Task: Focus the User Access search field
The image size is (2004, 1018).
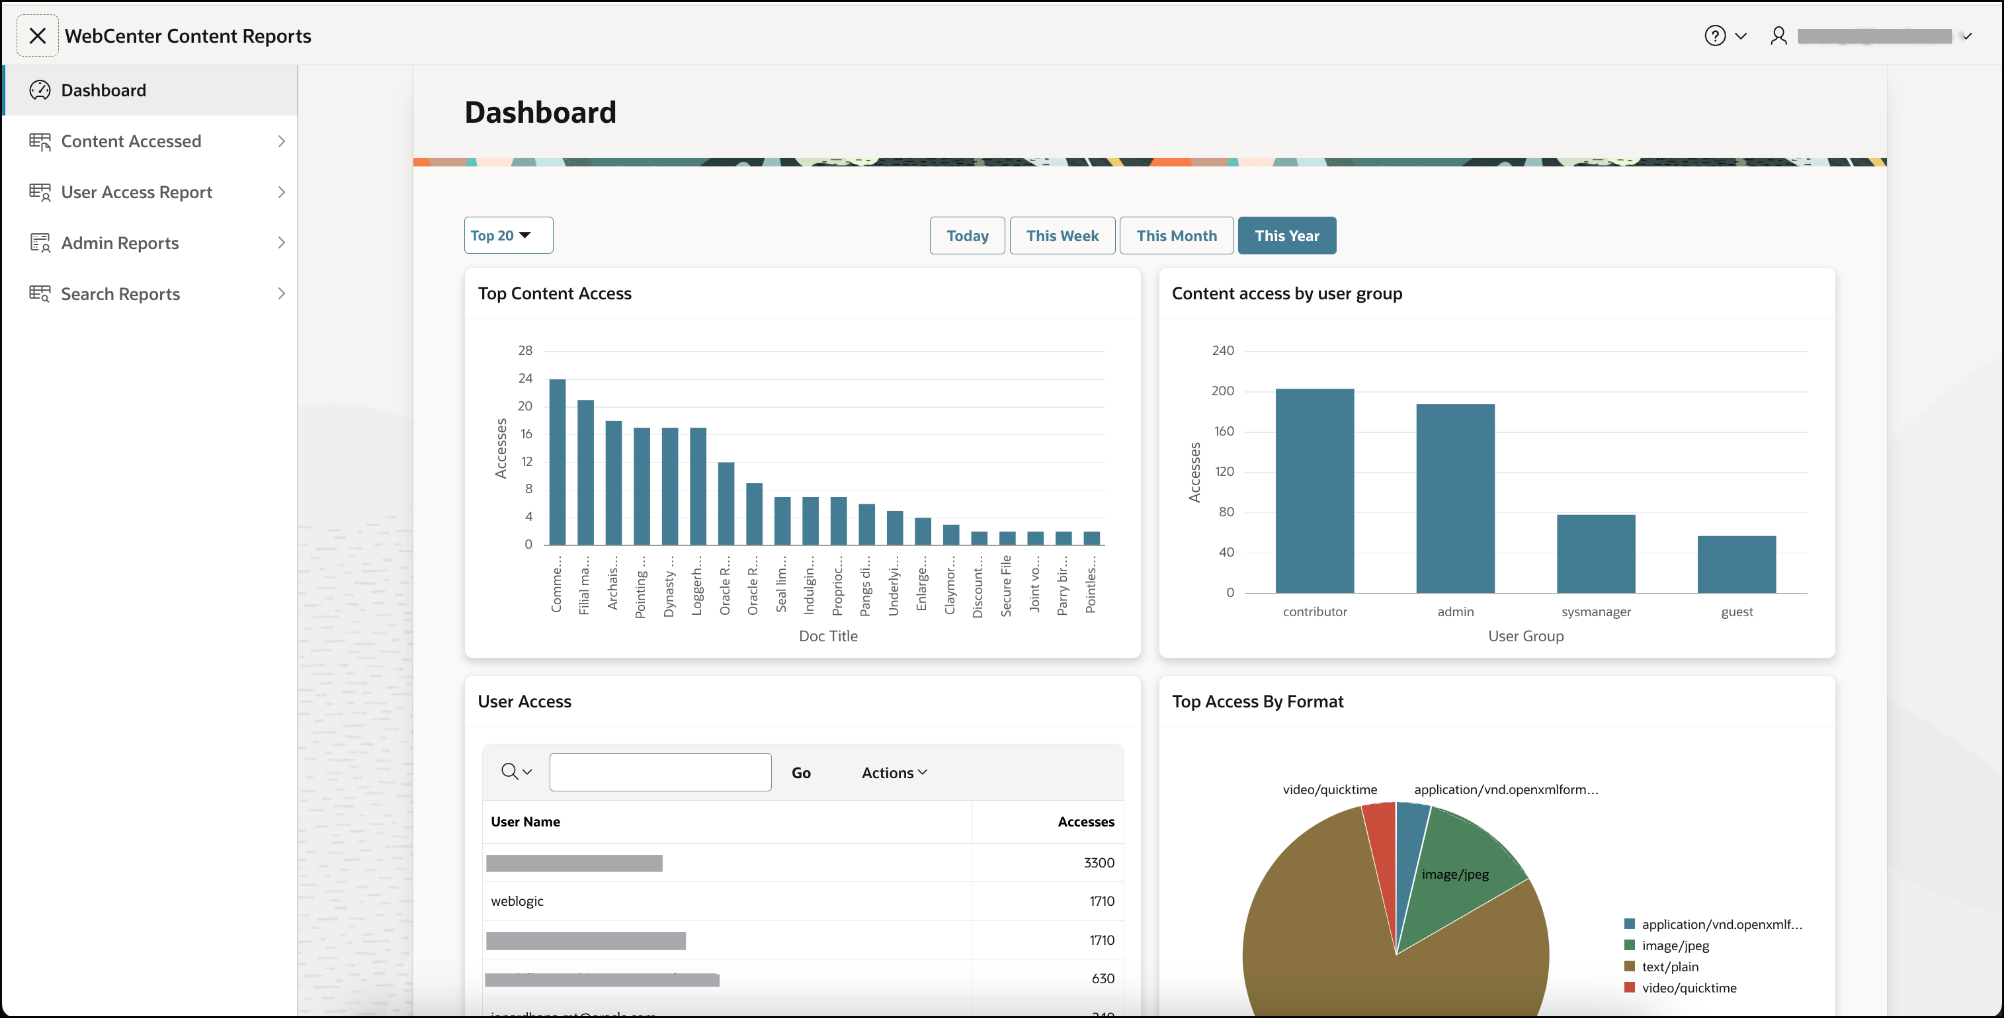Action: pyautogui.click(x=660, y=772)
